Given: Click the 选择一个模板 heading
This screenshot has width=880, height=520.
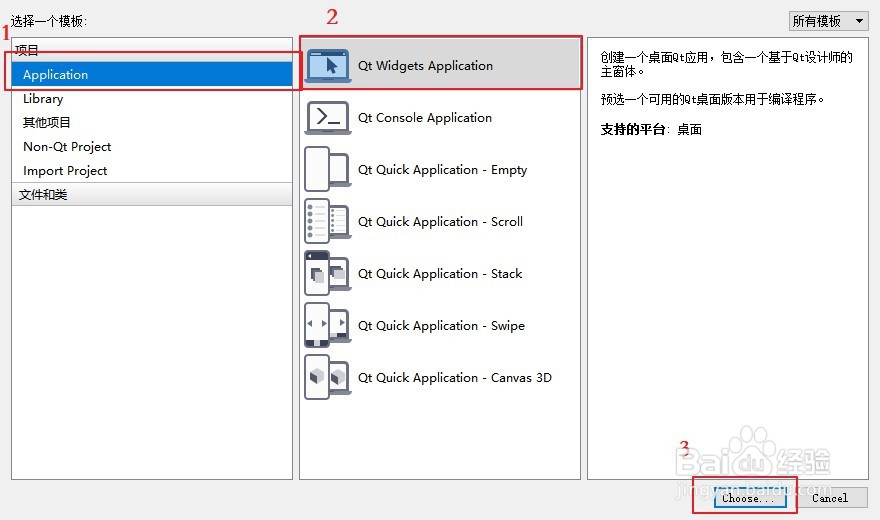Looking at the screenshot, I should pos(49,21).
